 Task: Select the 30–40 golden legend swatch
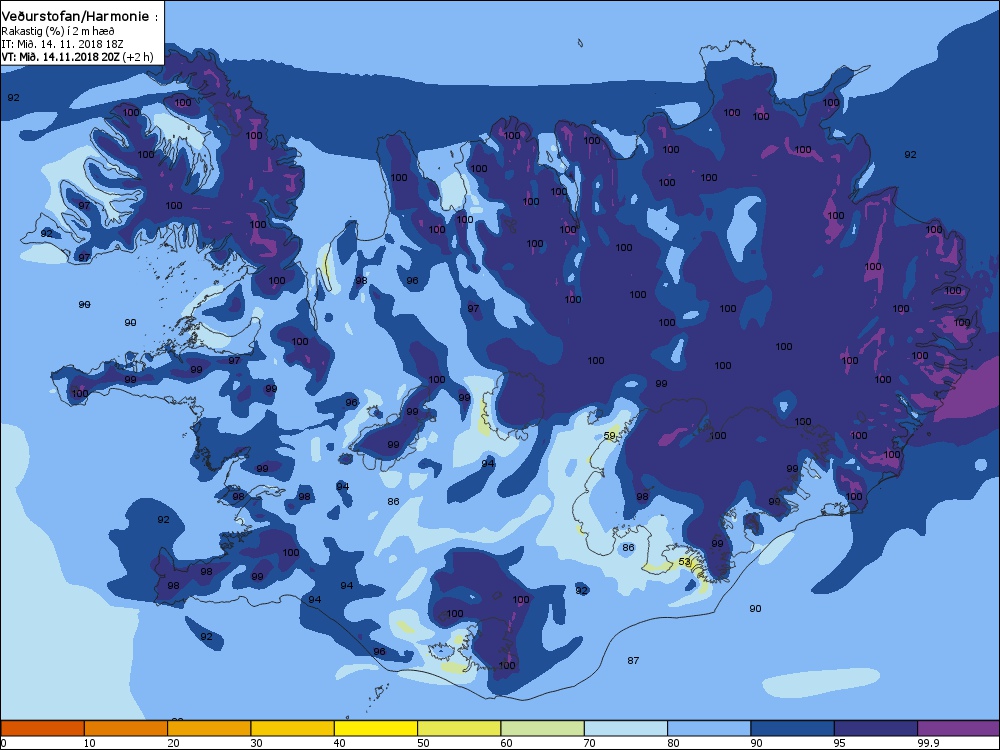pos(293,728)
